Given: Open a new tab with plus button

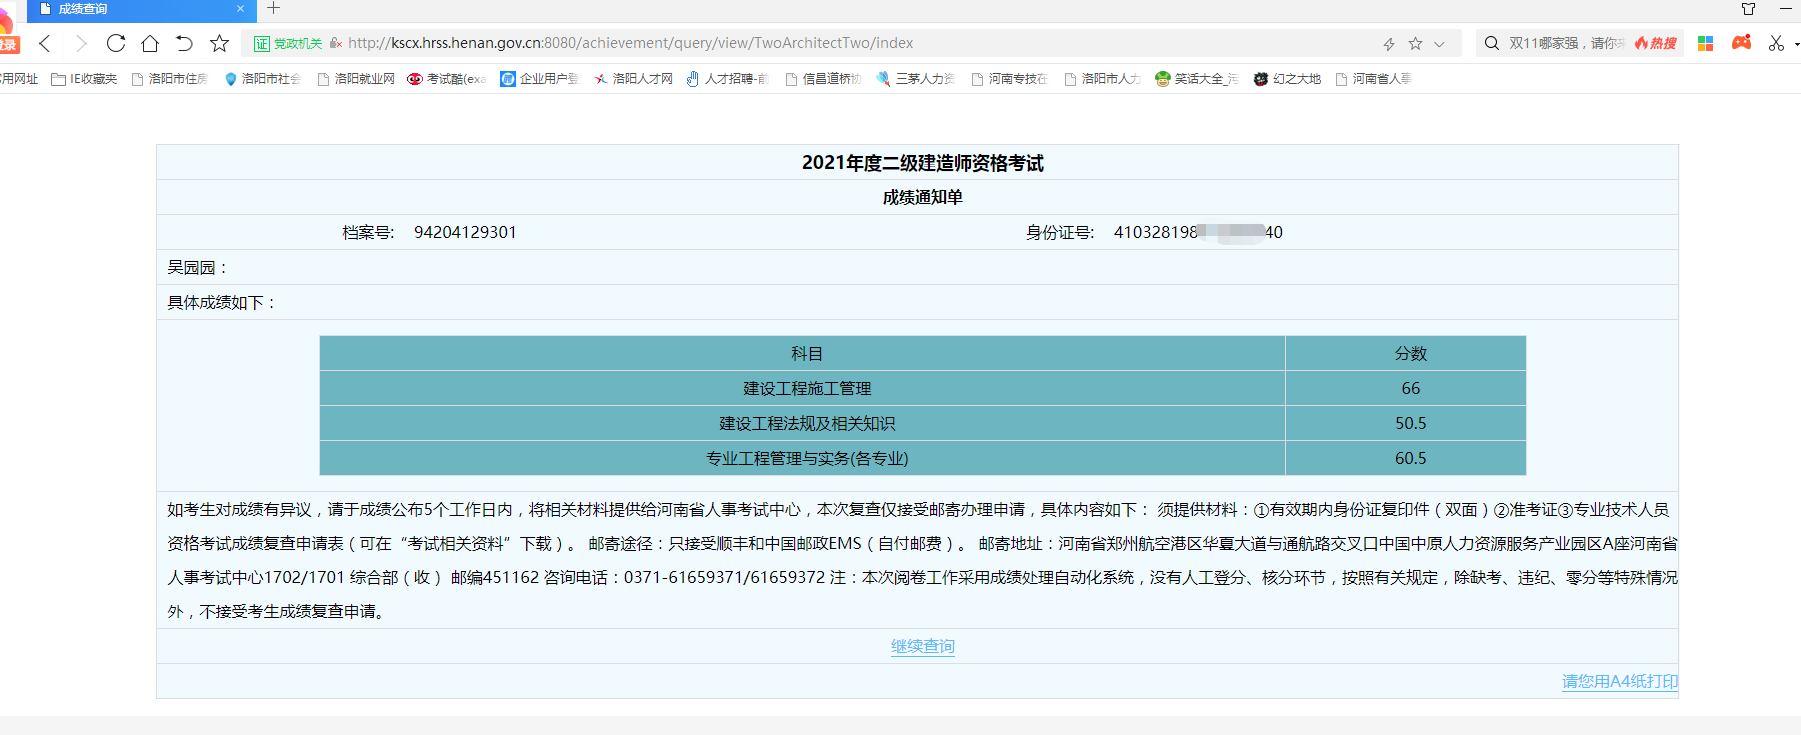Looking at the screenshot, I should pos(273,9).
